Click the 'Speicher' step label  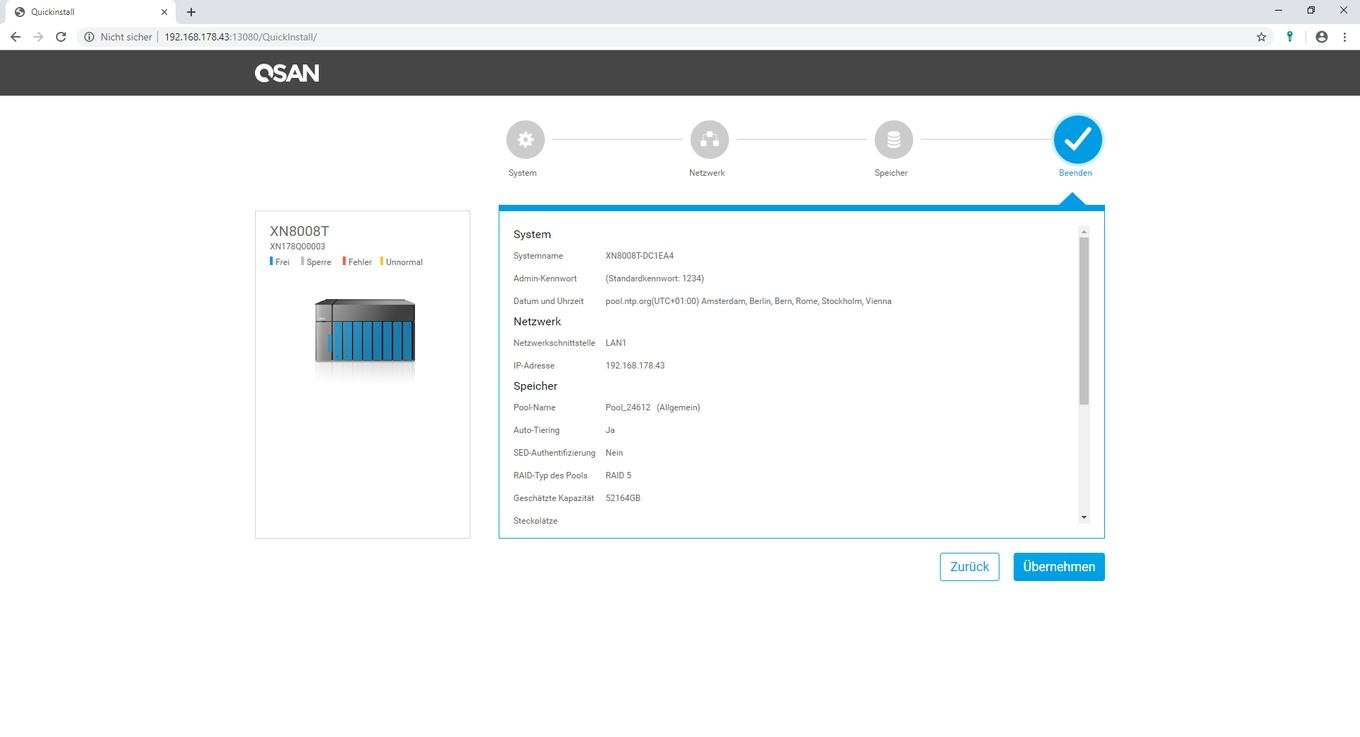click(891, 173)
